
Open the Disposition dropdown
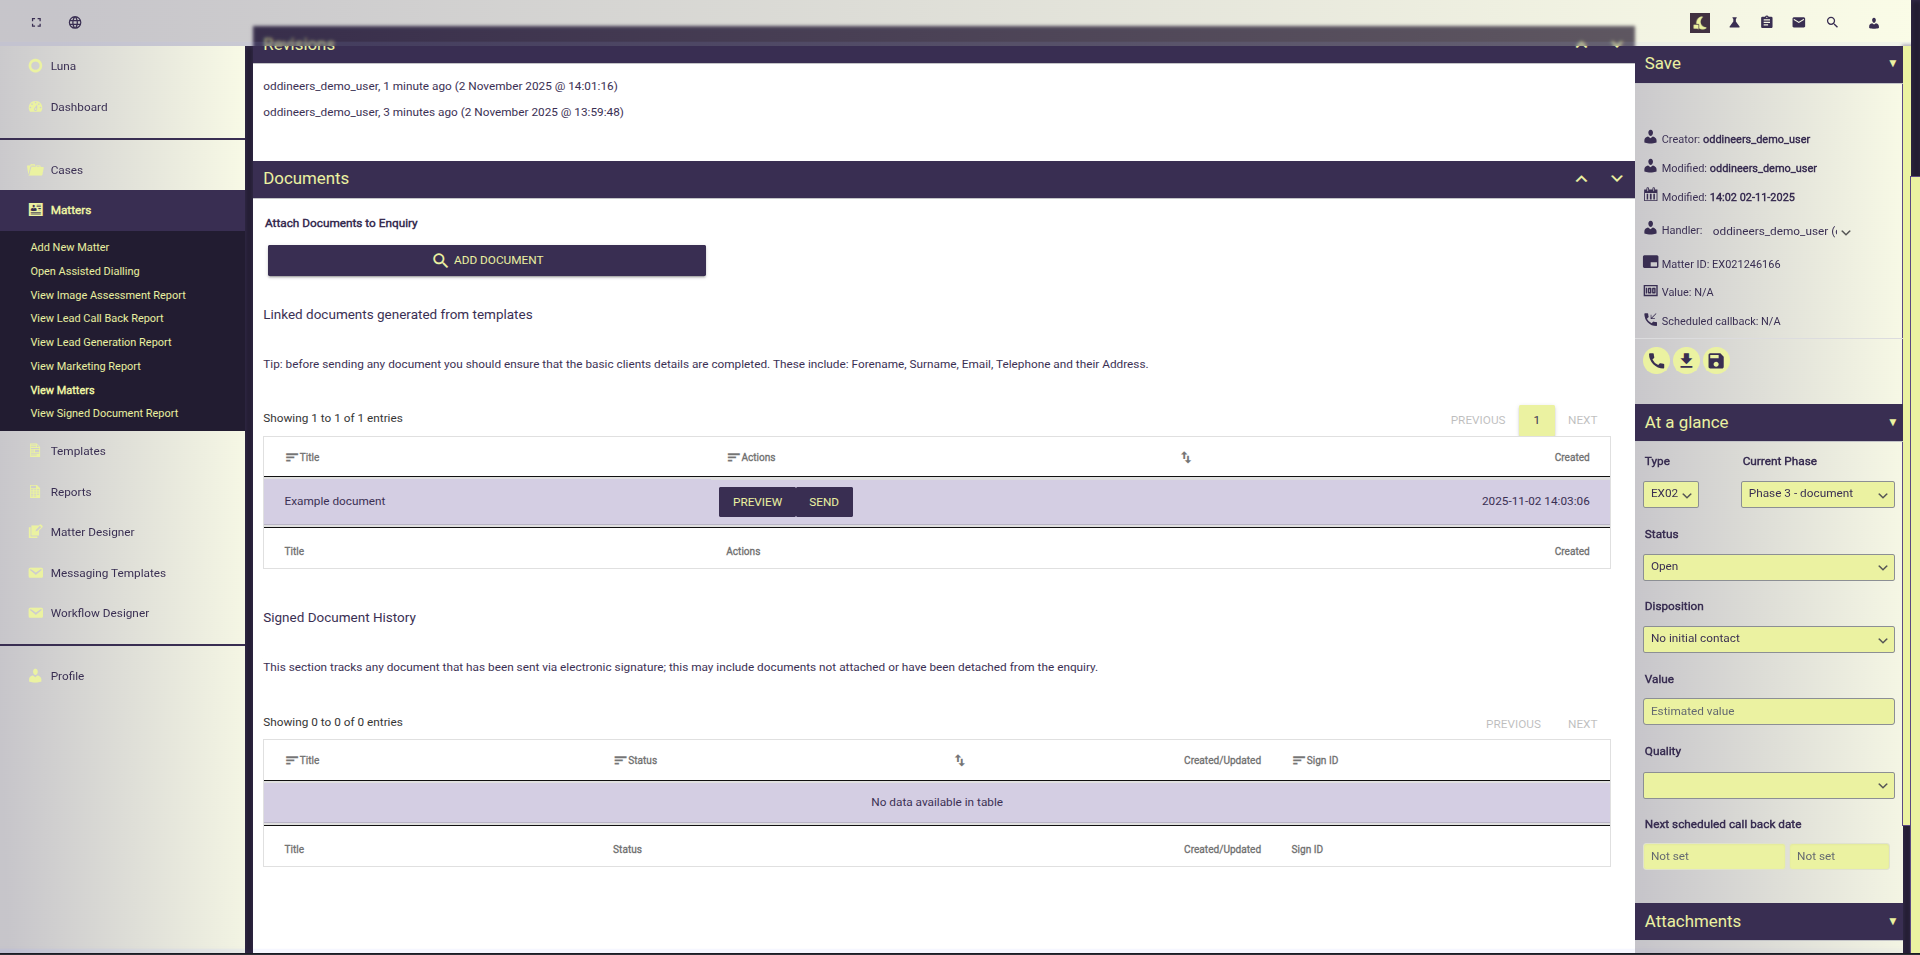(x=1768, y=639)
